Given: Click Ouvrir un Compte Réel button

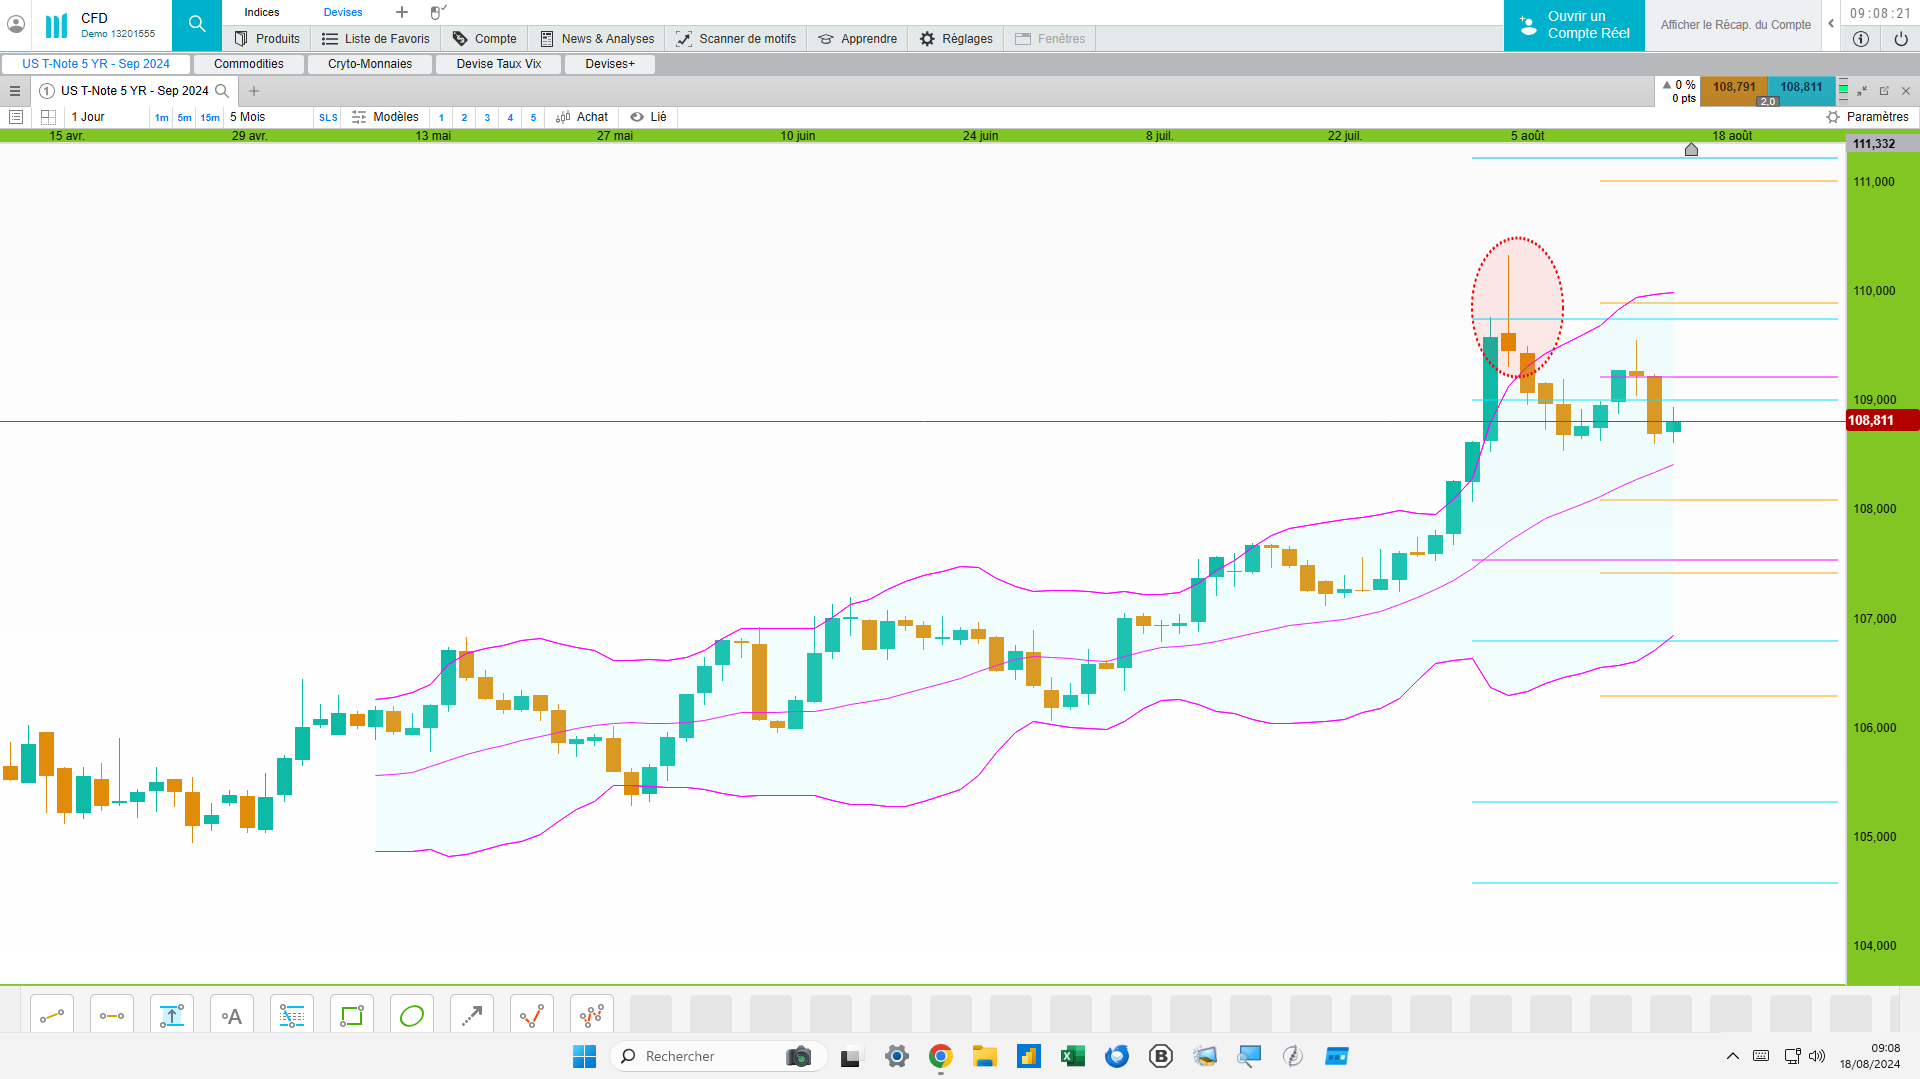Looking at the screenshot, I should click(1574, 25).
